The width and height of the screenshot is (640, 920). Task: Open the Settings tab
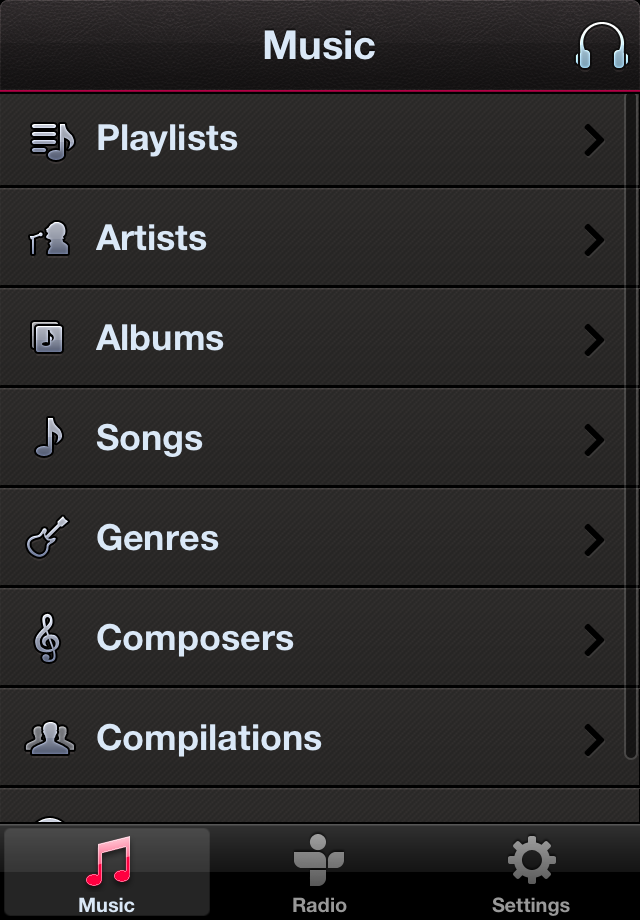coord(531,873)
